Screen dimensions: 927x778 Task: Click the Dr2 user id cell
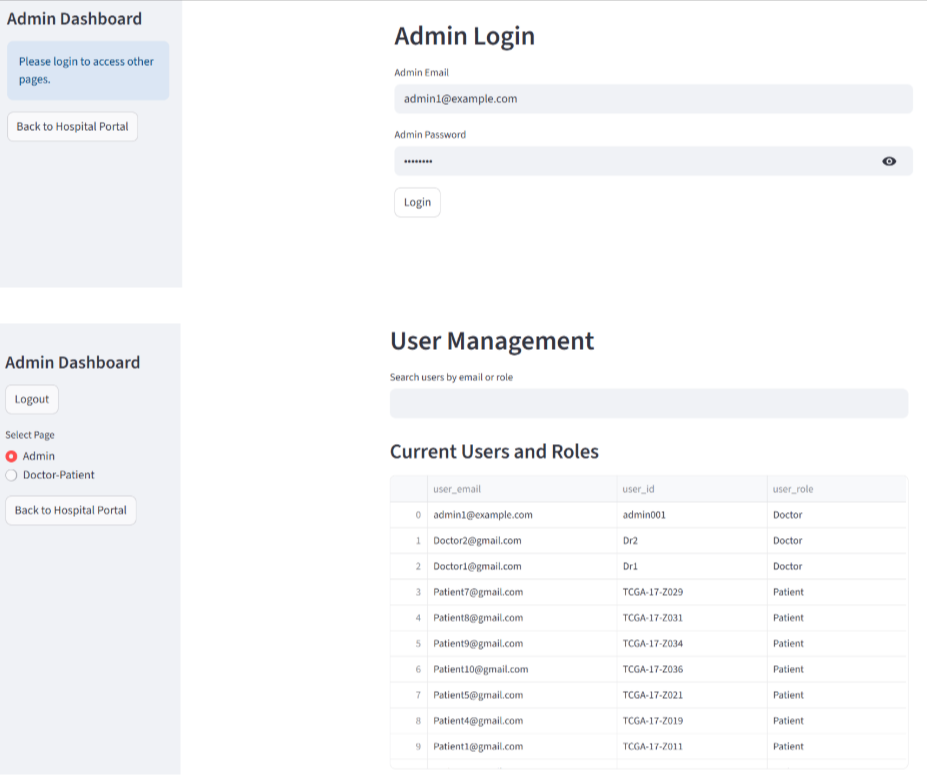coord(692,540)
